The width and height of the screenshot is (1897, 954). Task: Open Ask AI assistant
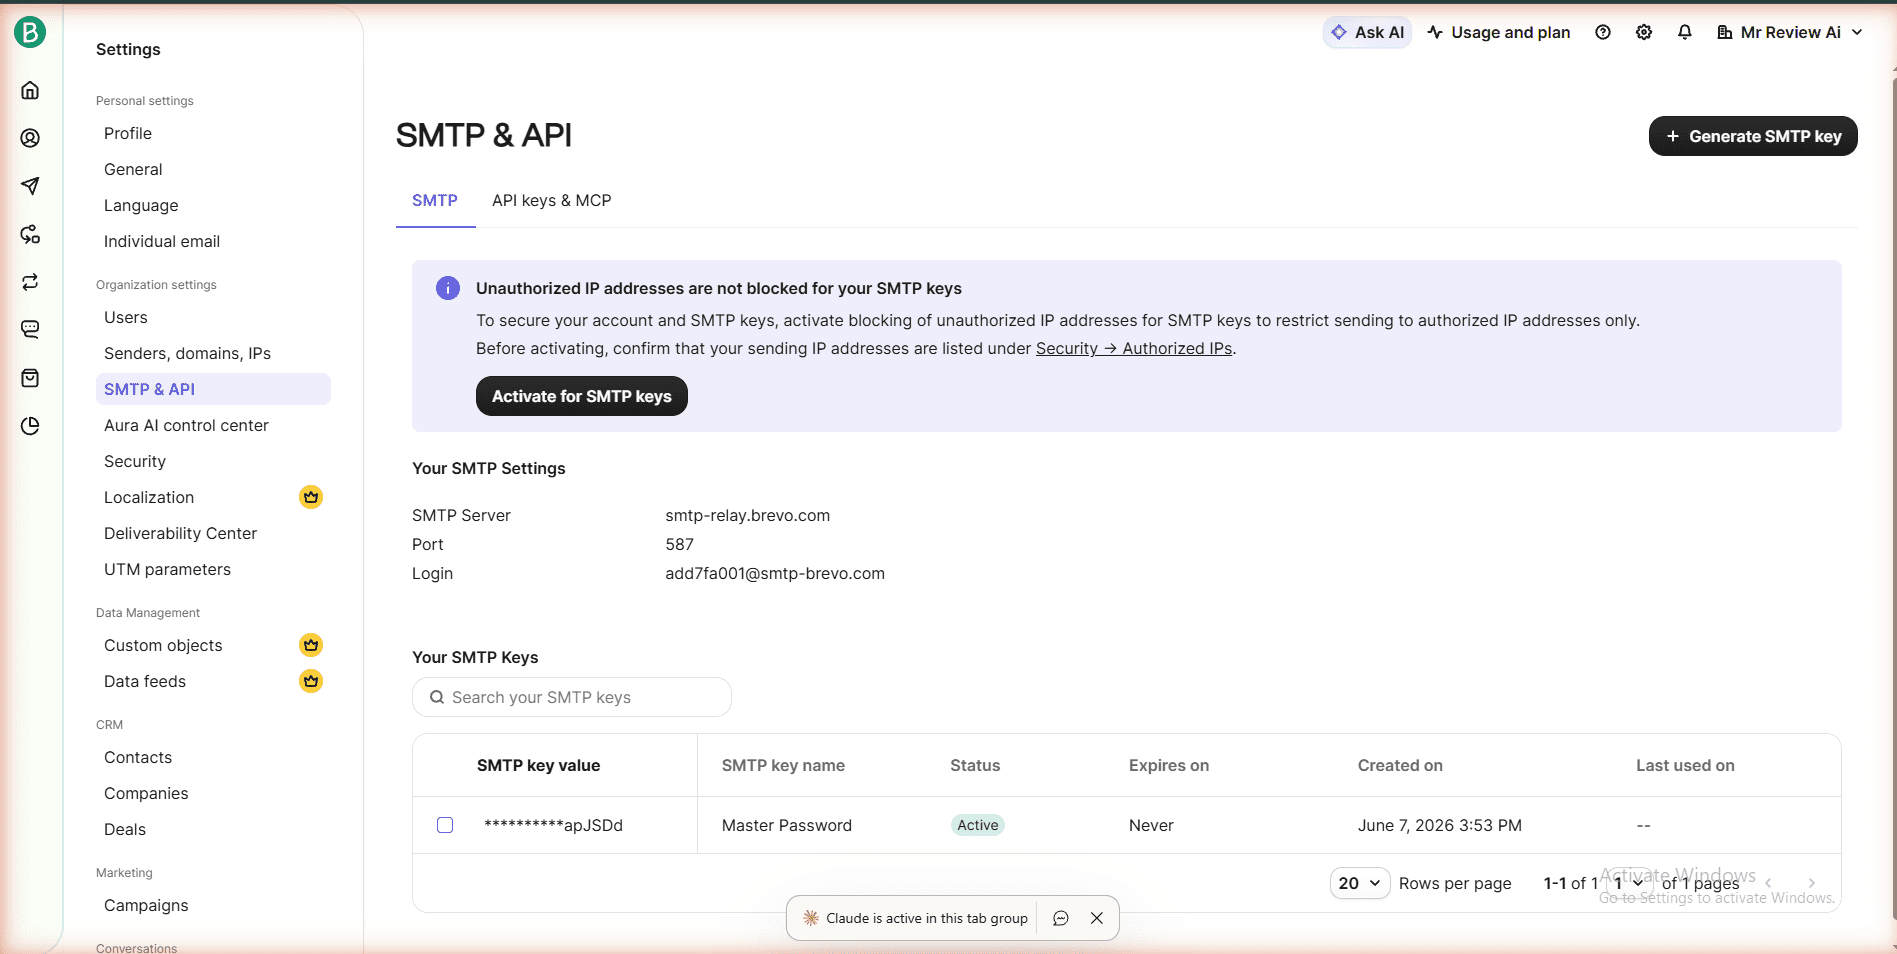click(x=1367, y=32)
